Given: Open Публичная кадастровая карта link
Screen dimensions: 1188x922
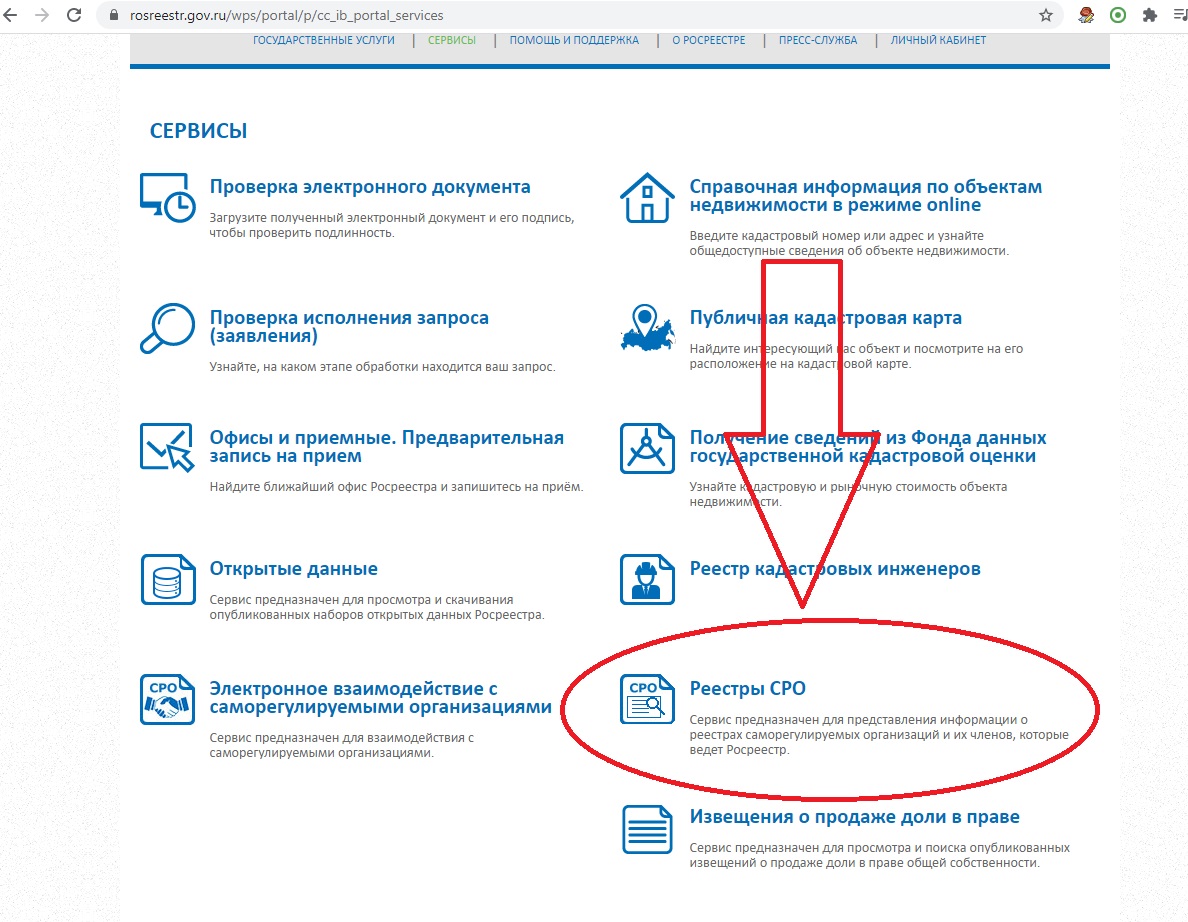Looking at the screenshot, I should [x=825, y=318].
